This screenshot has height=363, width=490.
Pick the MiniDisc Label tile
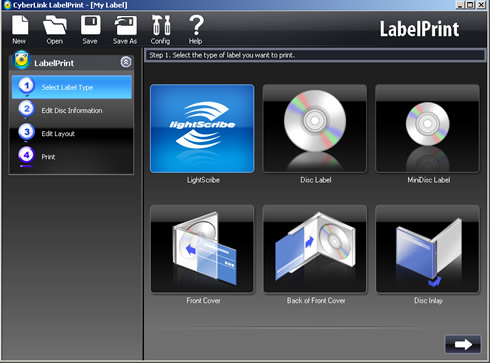(x=427, y=128)
